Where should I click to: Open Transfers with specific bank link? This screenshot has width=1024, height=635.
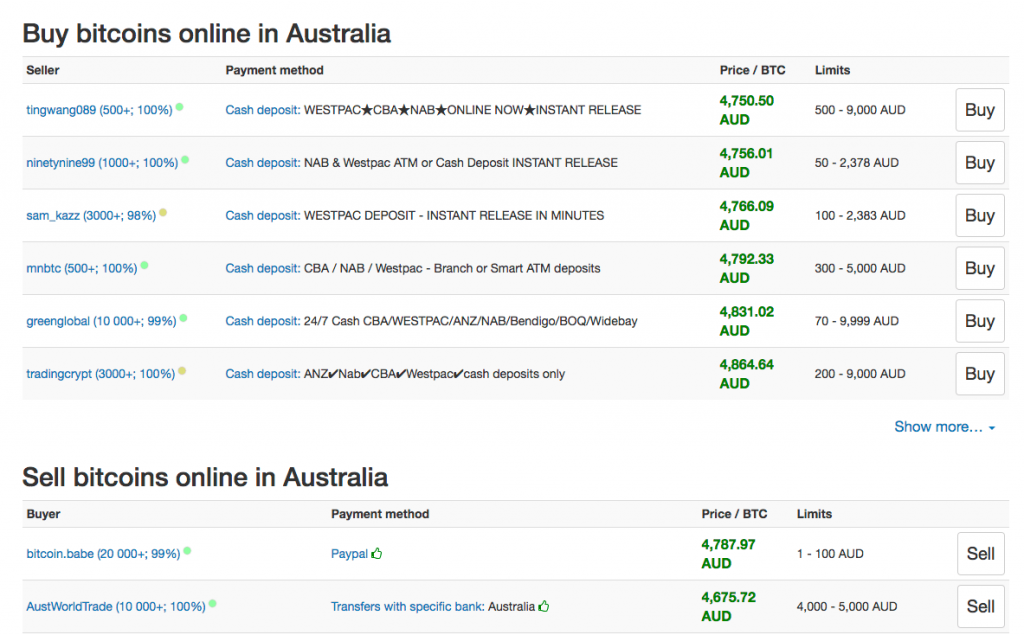pyautogui.click(x=407, y=607)
